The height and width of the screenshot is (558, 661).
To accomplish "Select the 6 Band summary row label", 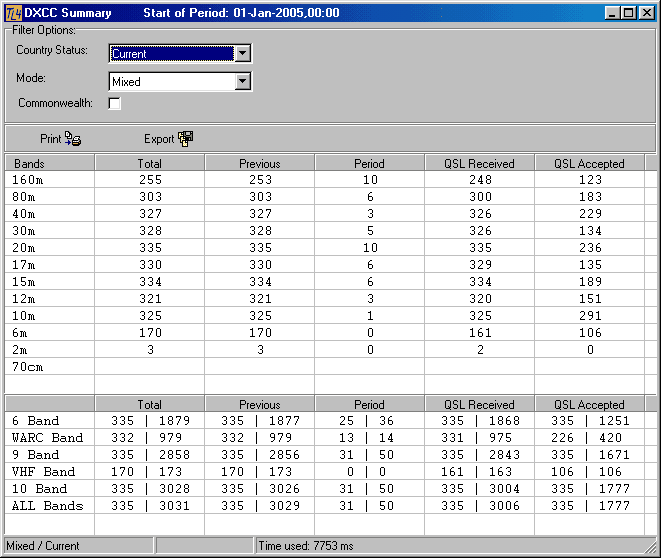I will click(35, 421).
